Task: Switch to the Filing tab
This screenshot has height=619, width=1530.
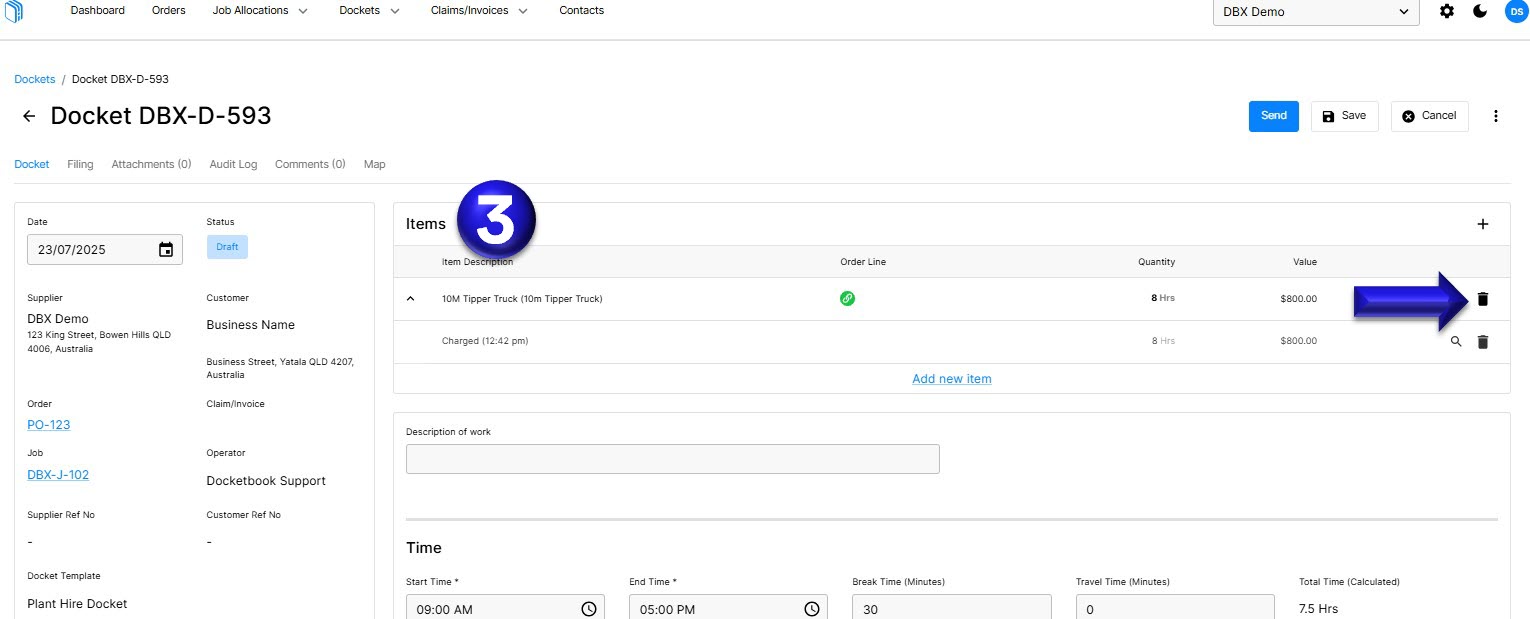Action: click(x=80, y=164)
